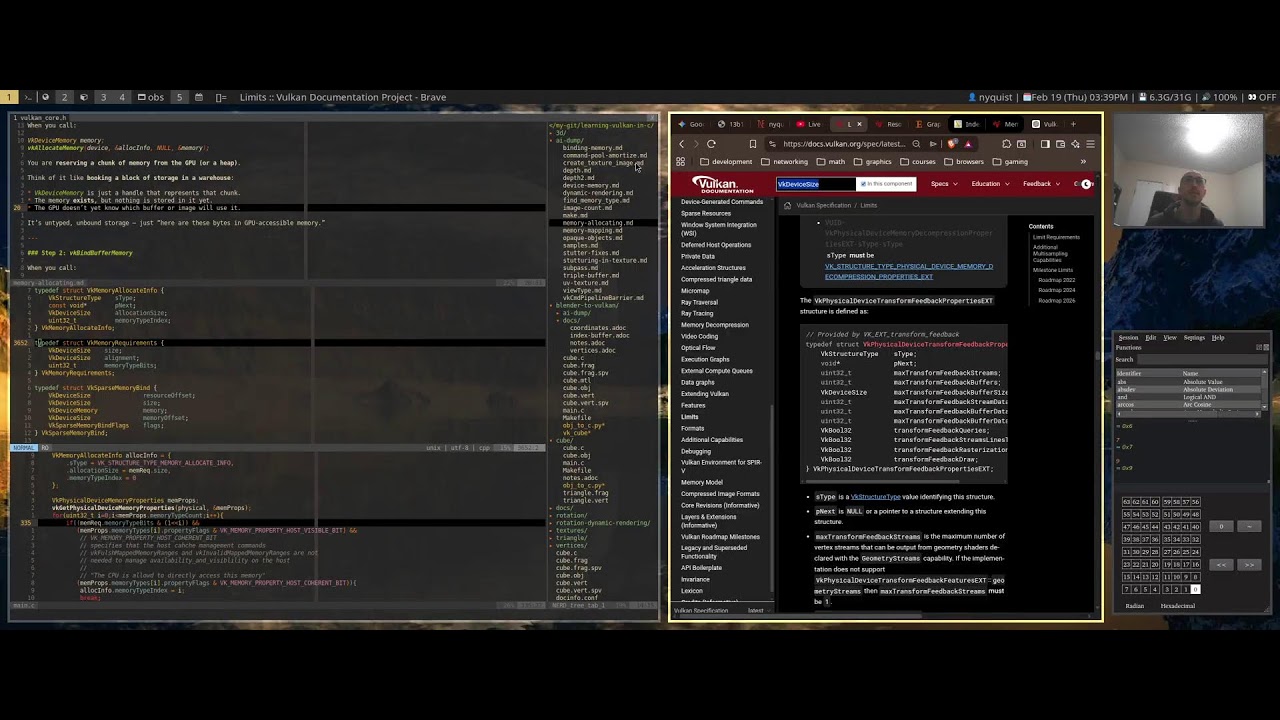Select workspace 1 in the status bar
1280x720 pixels.
9,97
